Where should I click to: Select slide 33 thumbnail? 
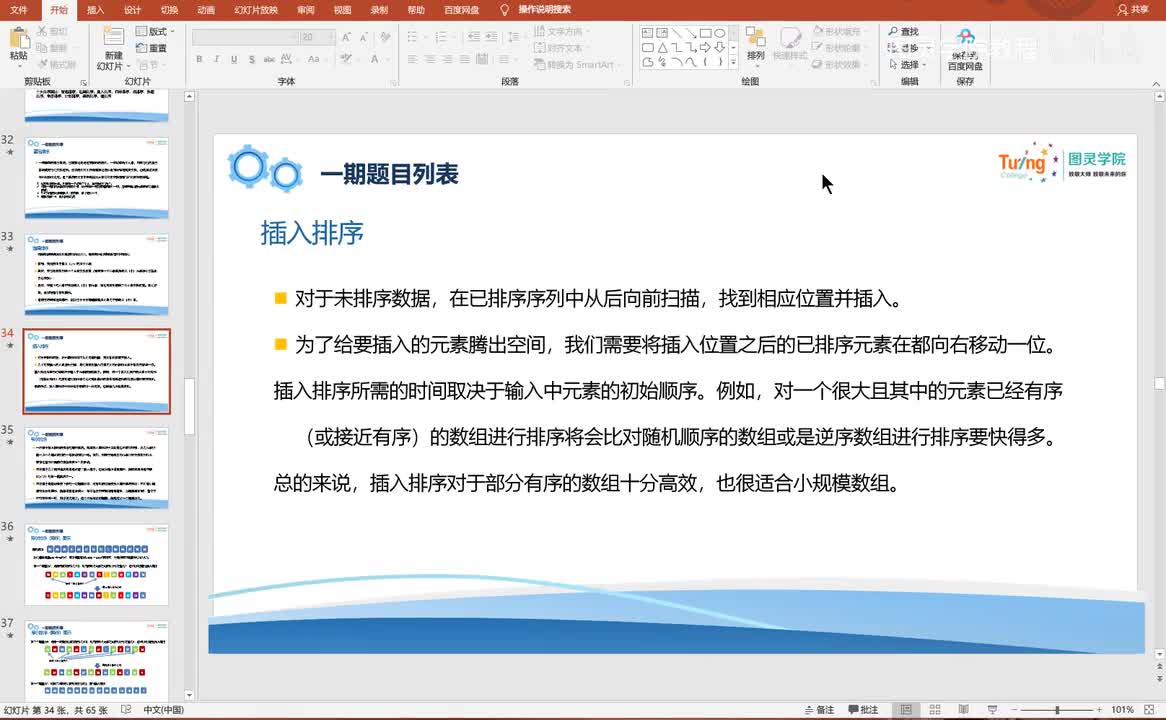97,274
